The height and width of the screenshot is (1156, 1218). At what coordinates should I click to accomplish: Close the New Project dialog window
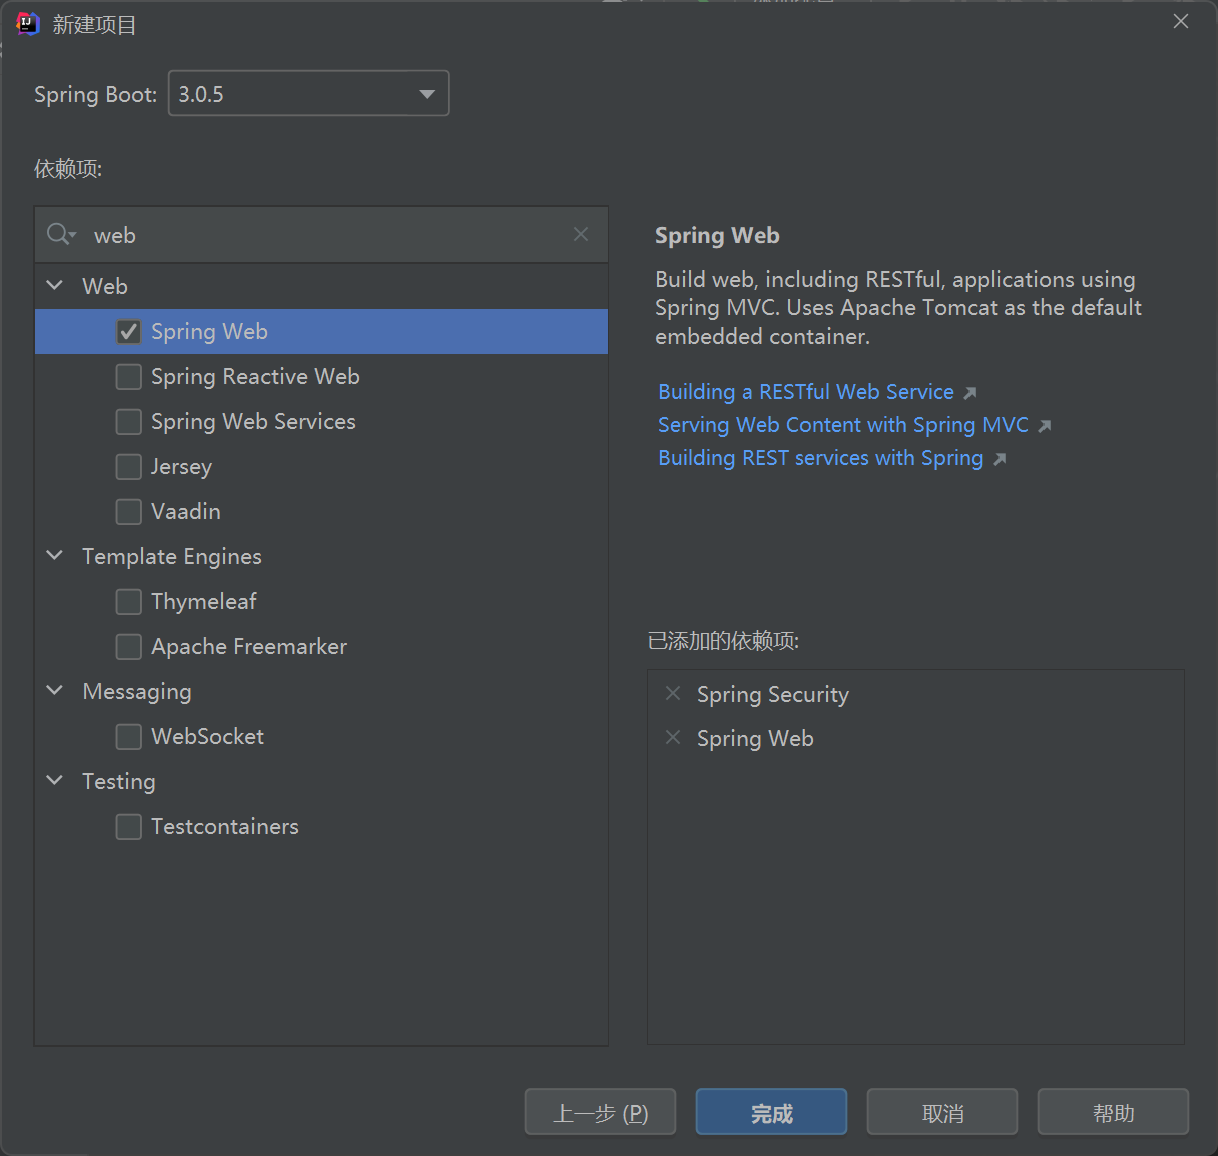(x=1181, y=22)
